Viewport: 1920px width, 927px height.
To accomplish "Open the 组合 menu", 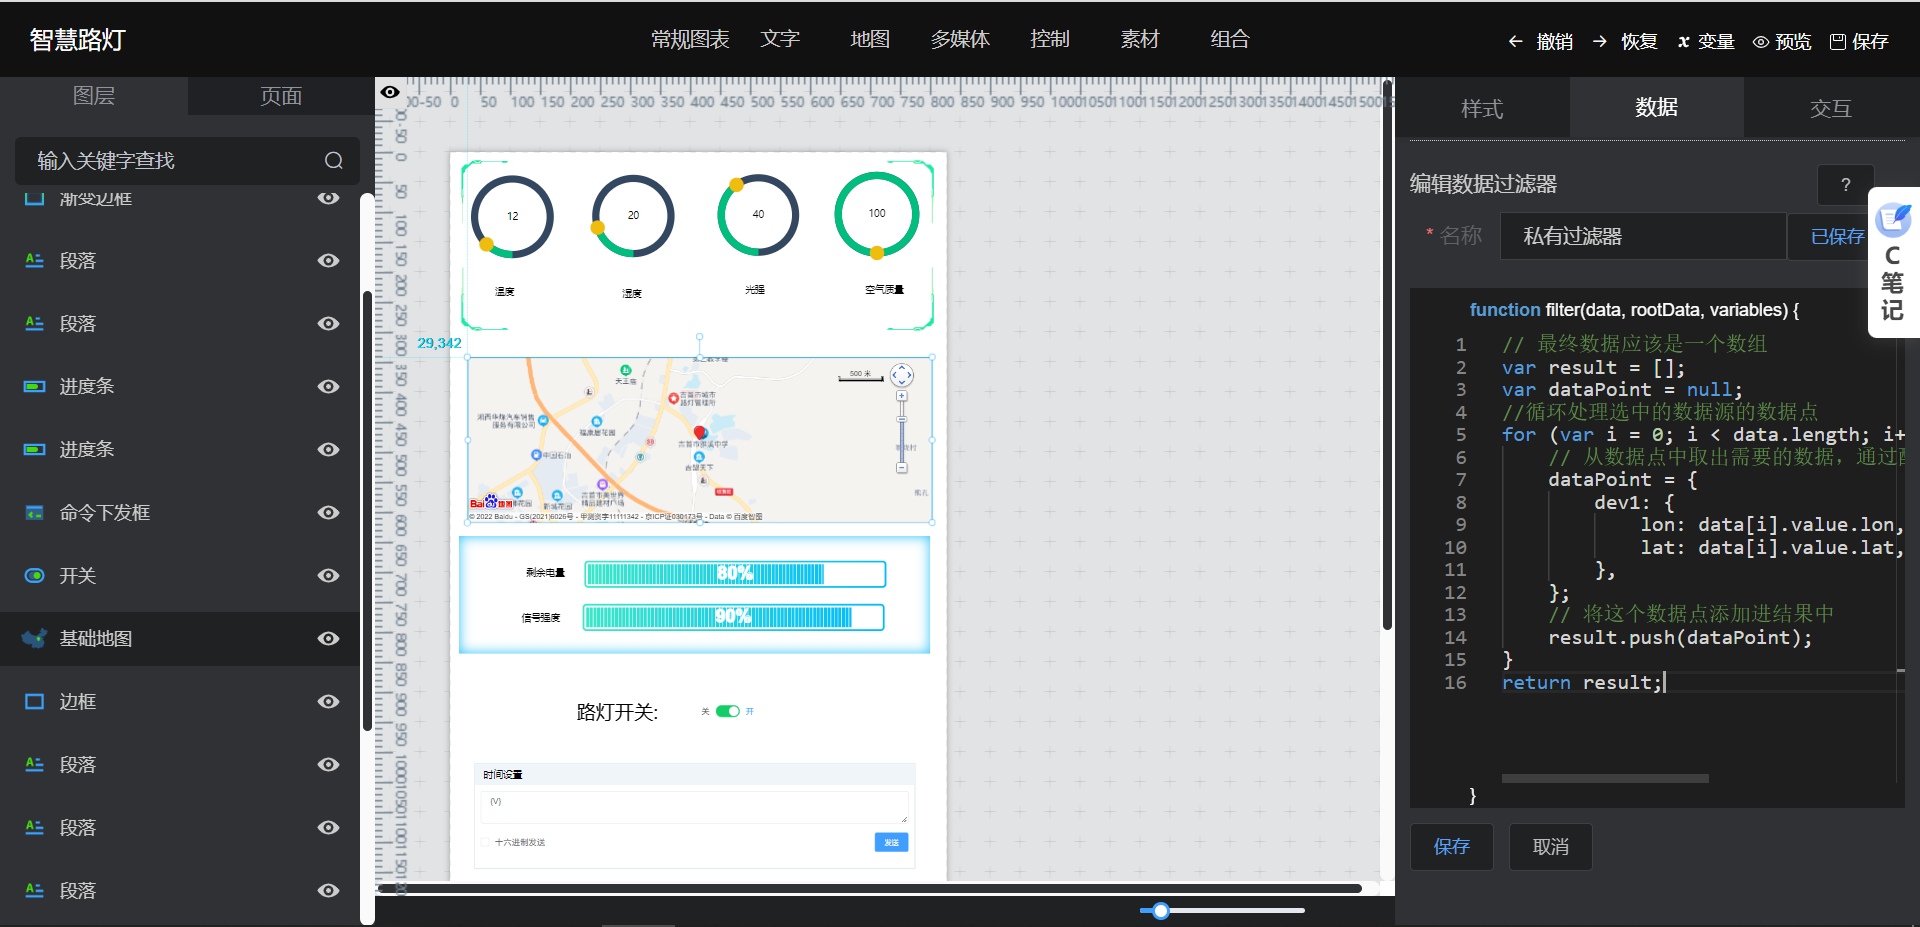I will tap(1230, 39).
